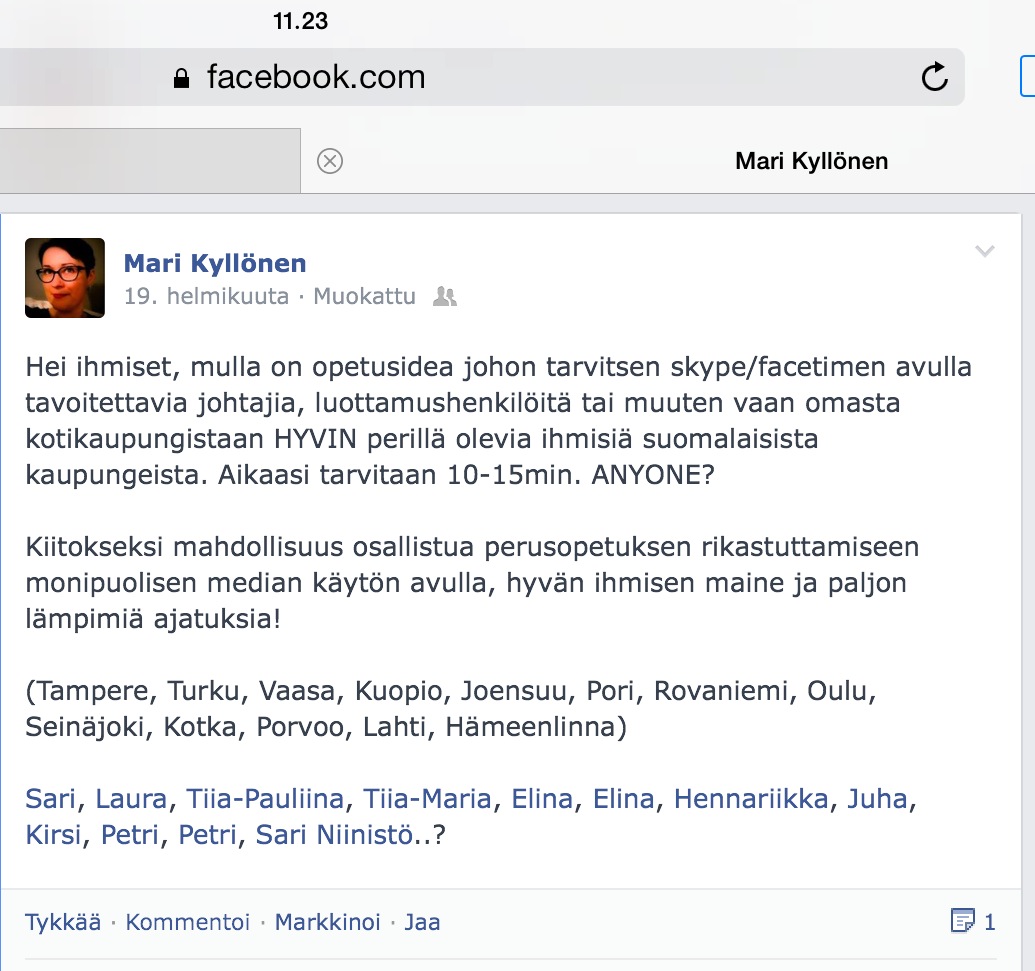This screenshot has height=971, width=1035.
Task: Click Jaa to share the post
Action: 422,922
